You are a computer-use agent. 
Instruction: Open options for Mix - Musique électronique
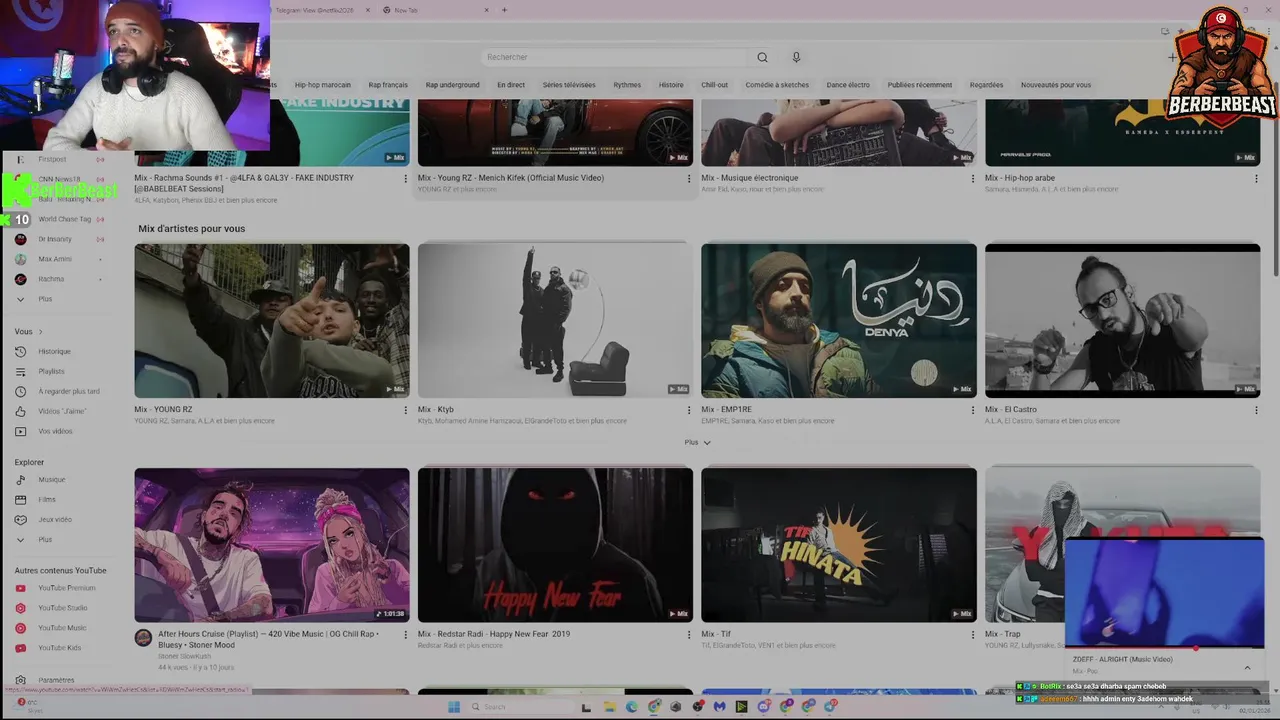(973, 179)
